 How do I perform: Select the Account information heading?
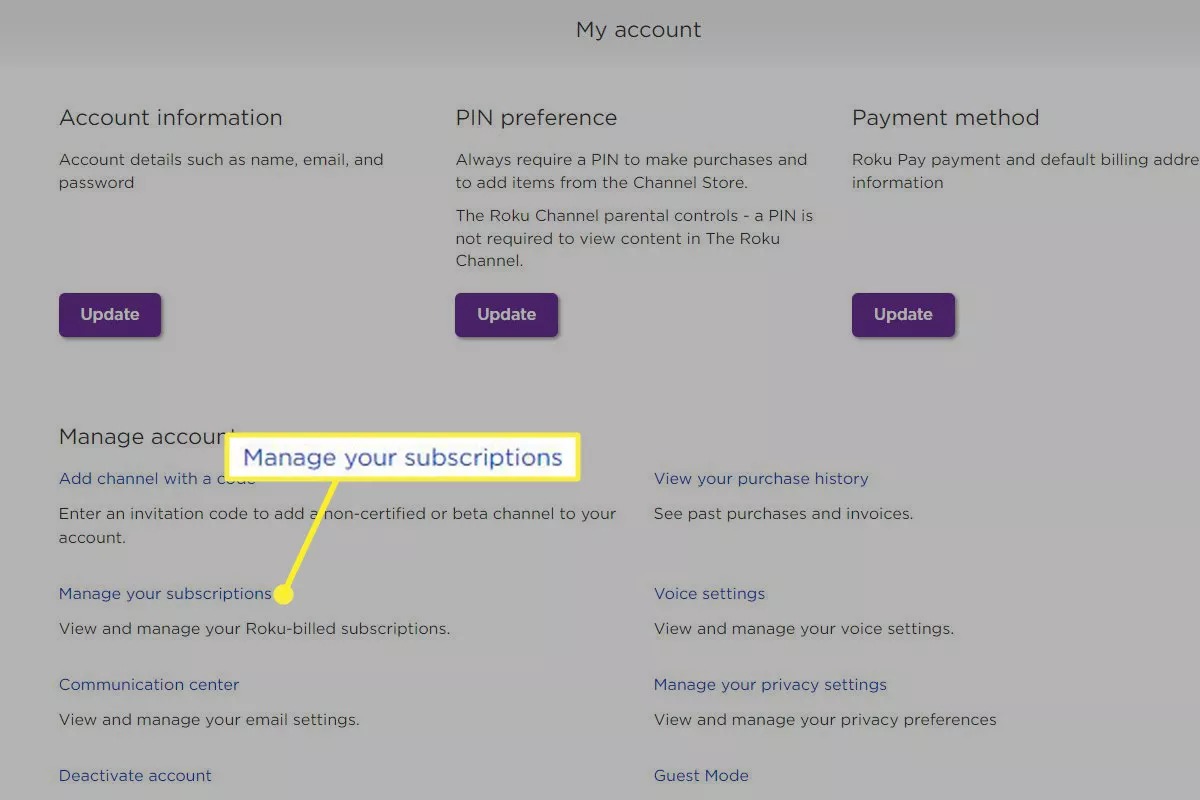tap(171, 118)
